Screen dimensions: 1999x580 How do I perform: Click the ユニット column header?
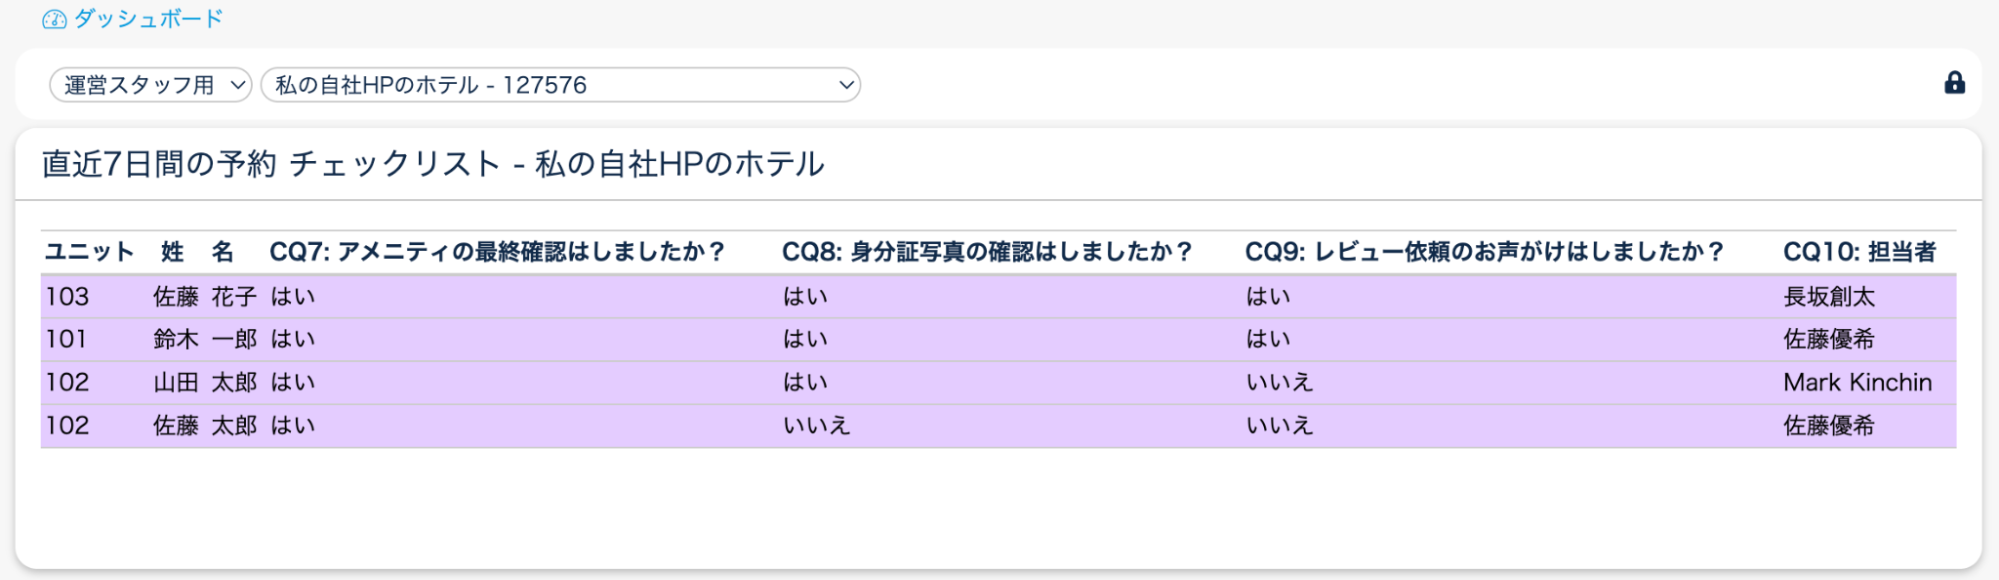(x=89, y=252)
